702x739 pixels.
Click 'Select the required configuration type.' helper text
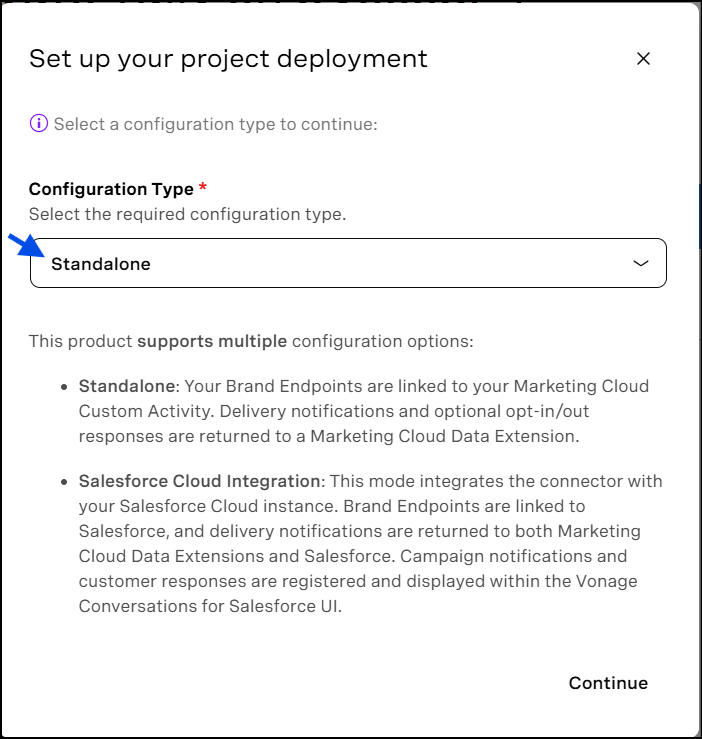[188, 214]
